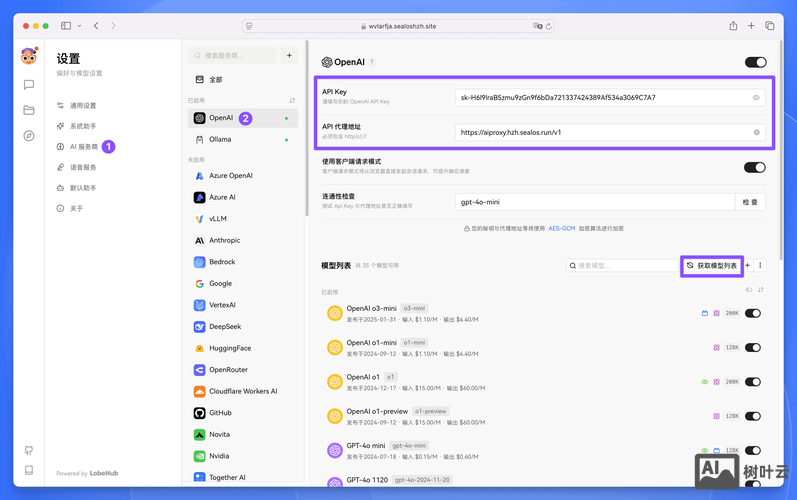Select the OpenAI provider
This screenshot has width=797, height=500.
243,118
